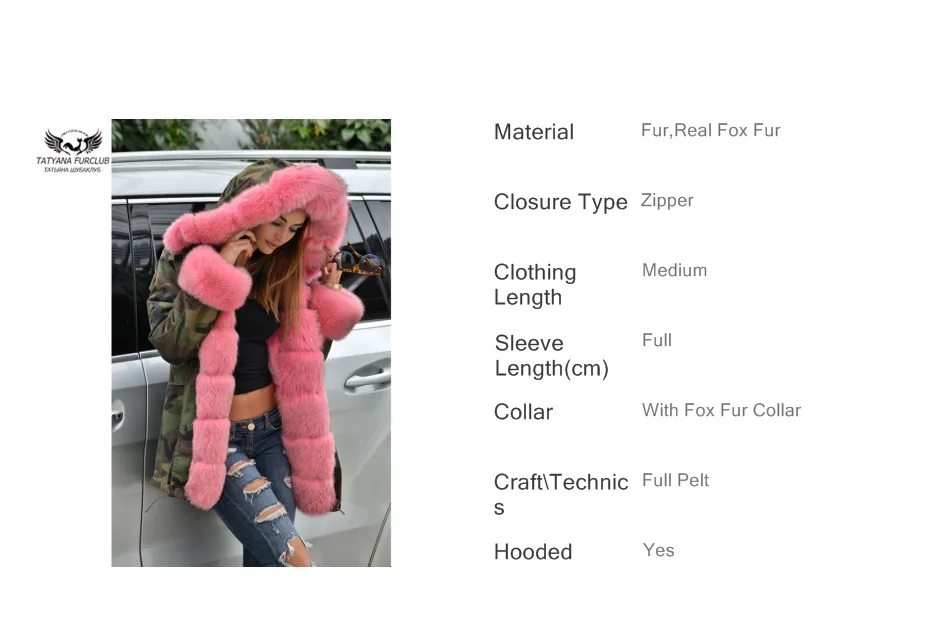
Task: Click the Closure Type label
Action: (x=560, y=202)
